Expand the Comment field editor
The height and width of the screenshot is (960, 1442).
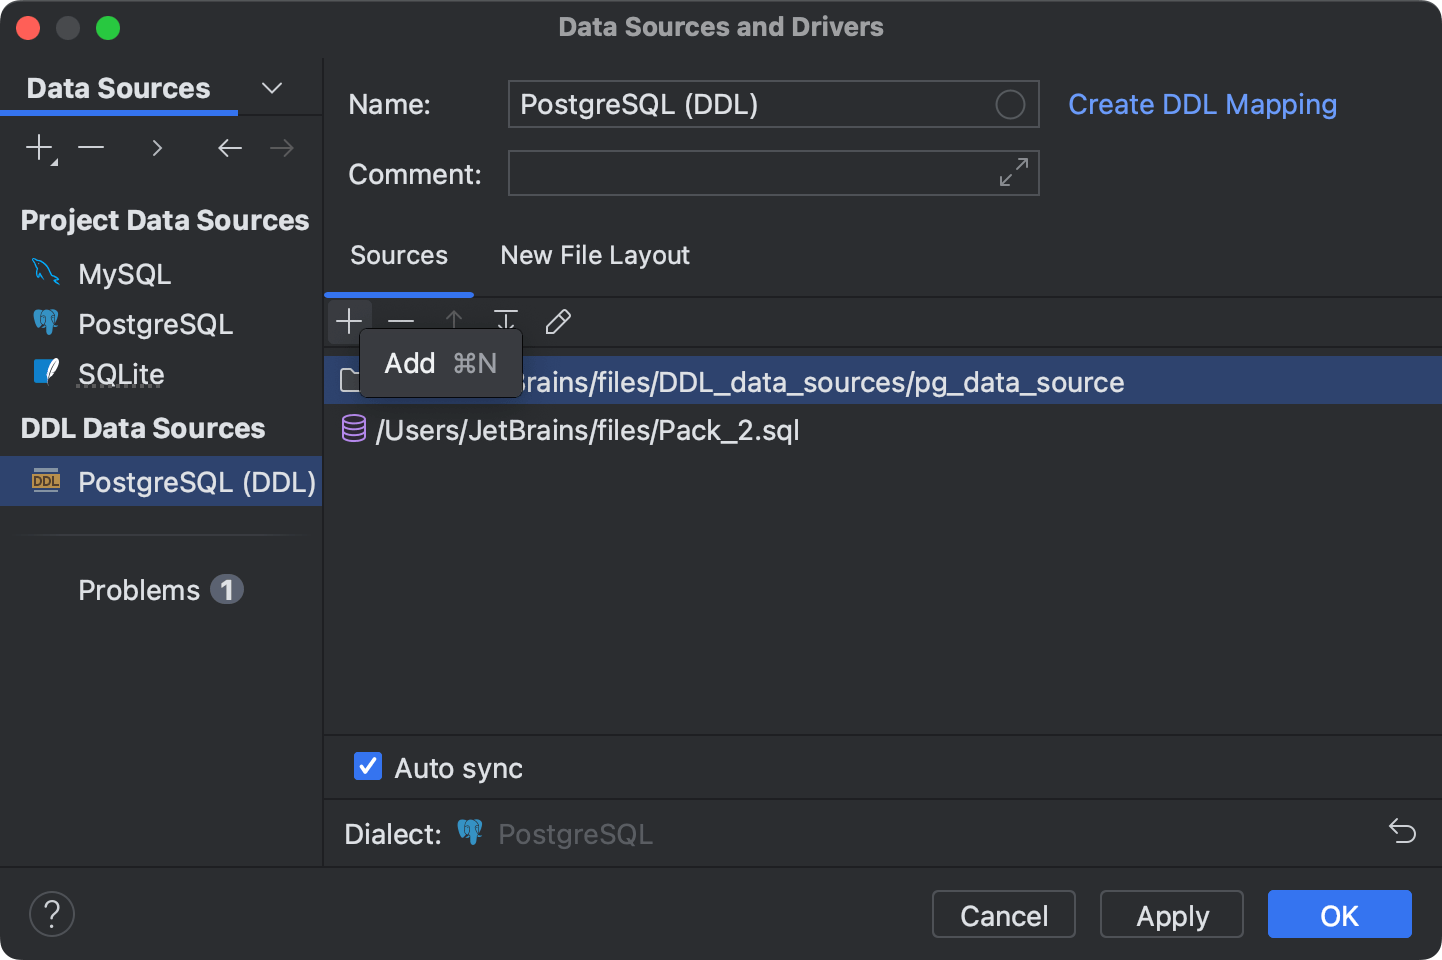(1014, 172)
